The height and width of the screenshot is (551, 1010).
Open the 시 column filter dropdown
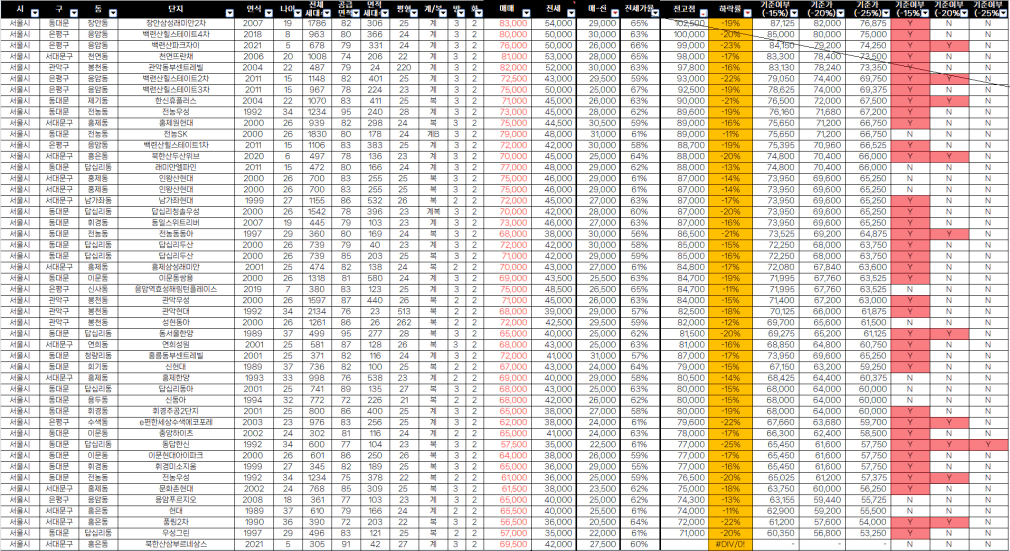[x=35, y=13]
